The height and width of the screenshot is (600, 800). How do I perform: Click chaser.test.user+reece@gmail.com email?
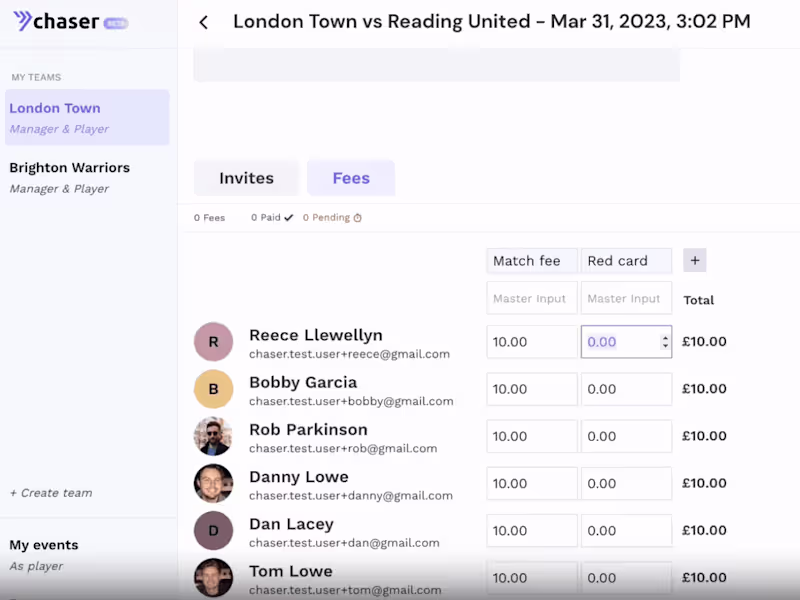[349, 354]
